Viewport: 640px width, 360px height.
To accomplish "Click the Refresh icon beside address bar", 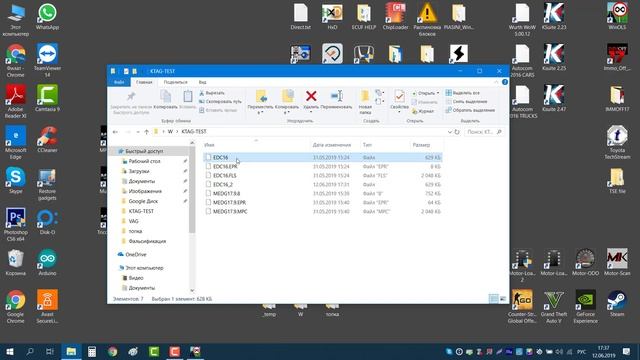I will point(457,132).
